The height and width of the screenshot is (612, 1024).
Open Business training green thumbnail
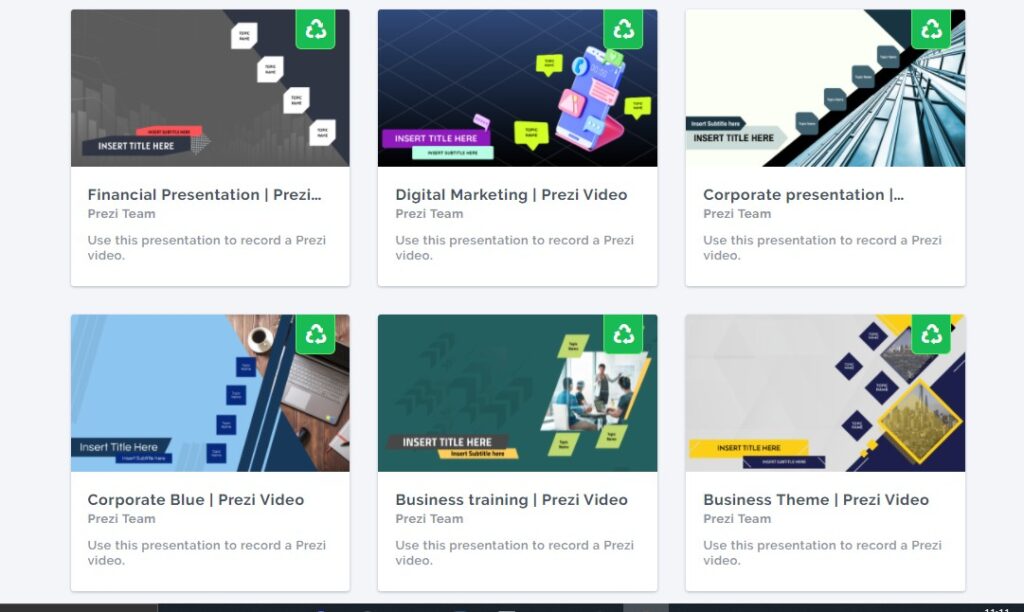(x=517, y=393)
